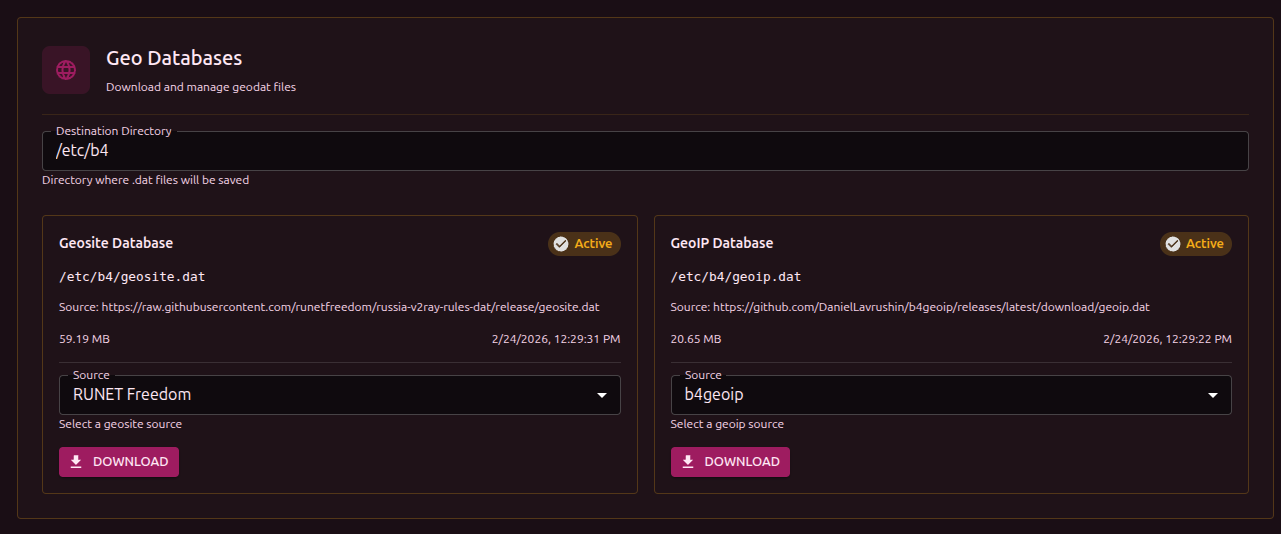Screen dimensions: 1281x534
Task: Select the Geosite Database card heading
Action: [x=116, y=243]
